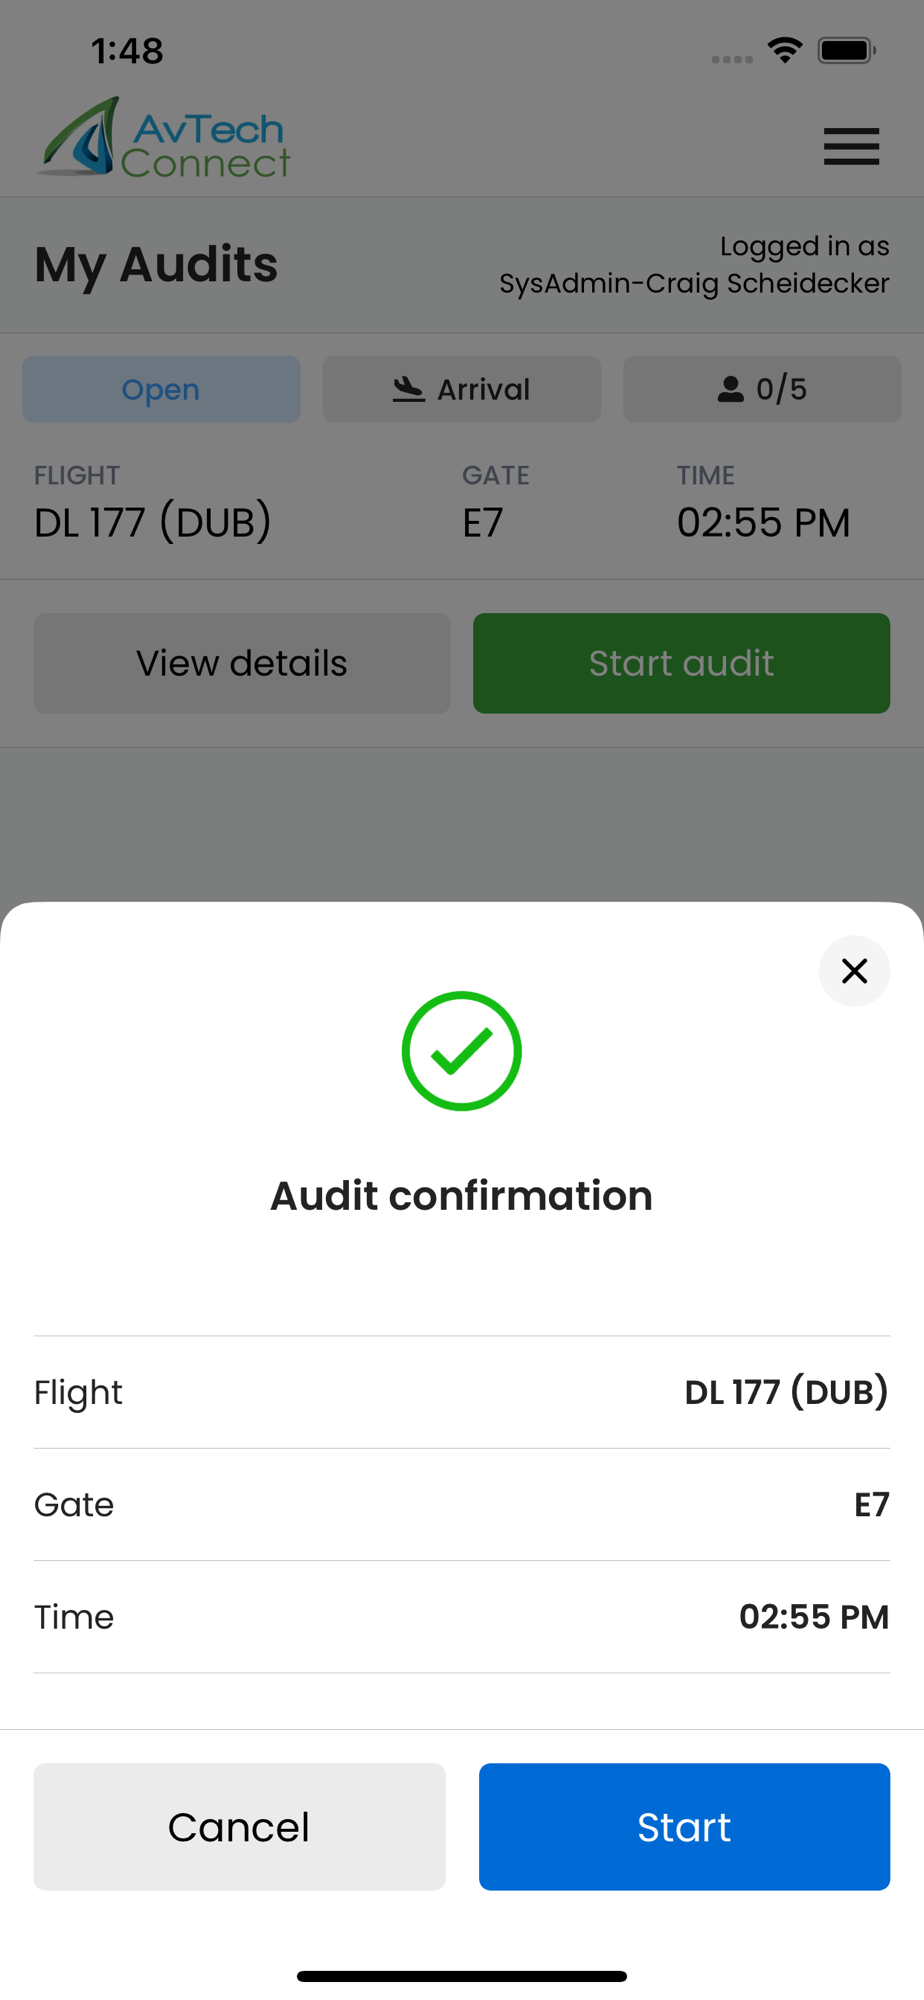Tap the battery status icon
Screen dimensions: 924x2000
pos(846,50)
